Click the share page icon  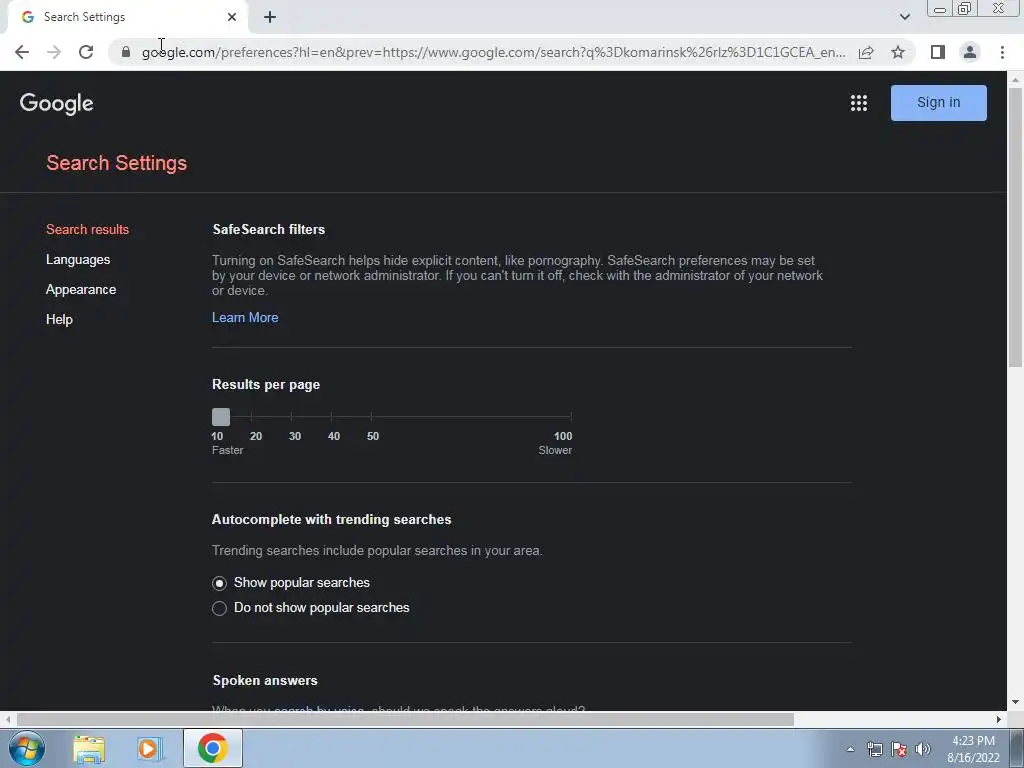866,52
